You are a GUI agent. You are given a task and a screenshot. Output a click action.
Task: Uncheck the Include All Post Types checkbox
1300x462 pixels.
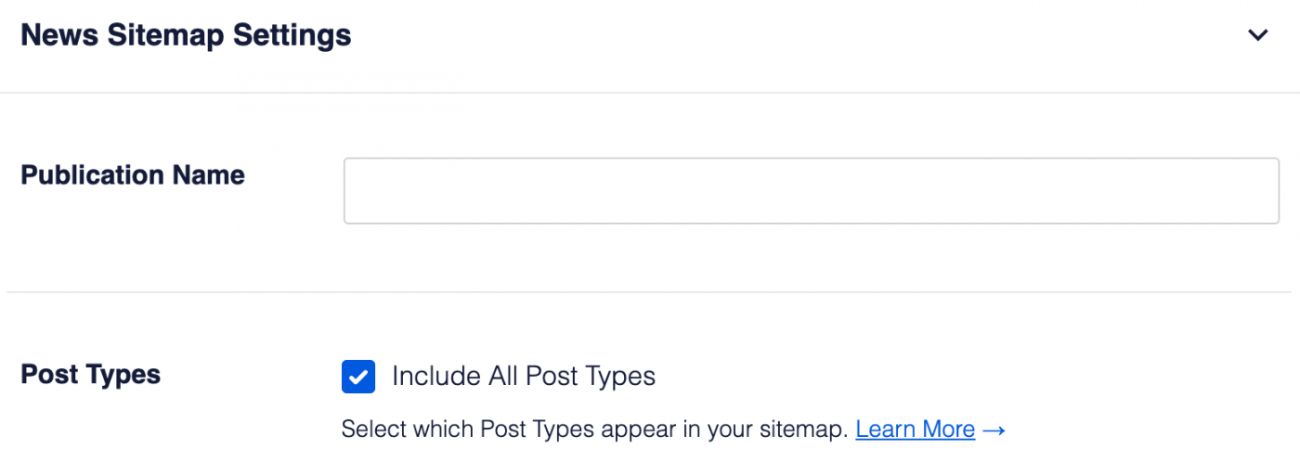click(x=358, y=377)
